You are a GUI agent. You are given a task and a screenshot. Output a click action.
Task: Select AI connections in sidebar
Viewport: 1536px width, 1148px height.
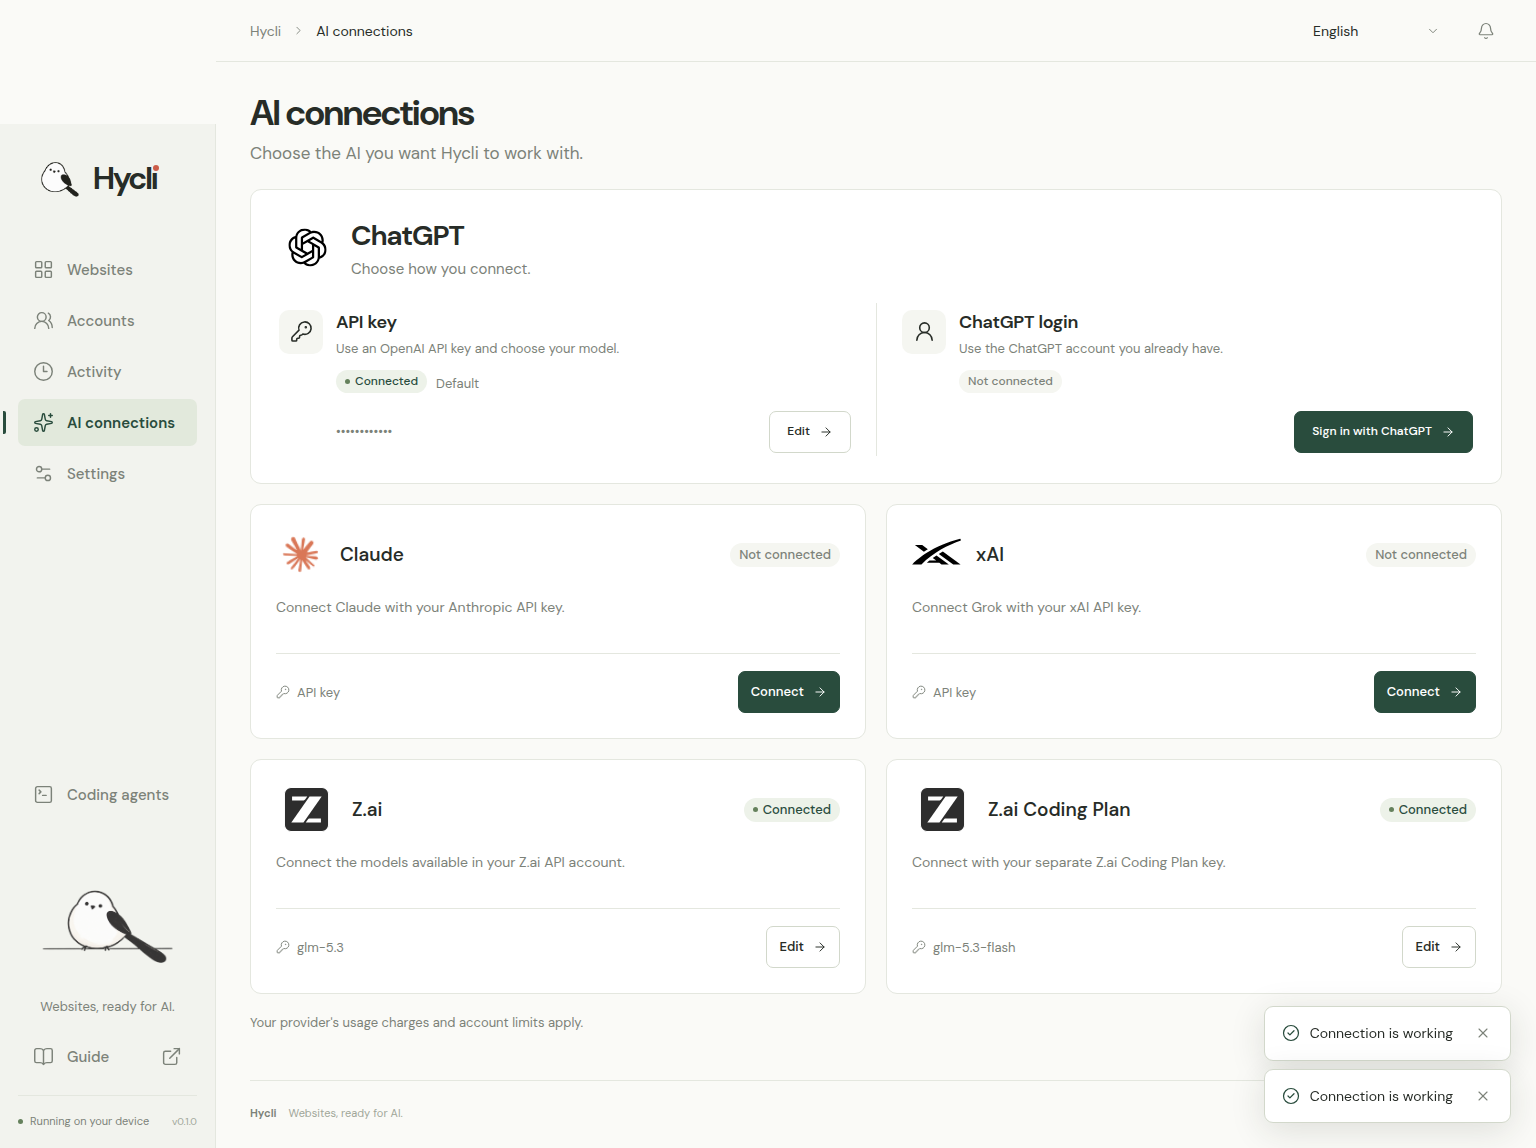(x=108, y=423)
